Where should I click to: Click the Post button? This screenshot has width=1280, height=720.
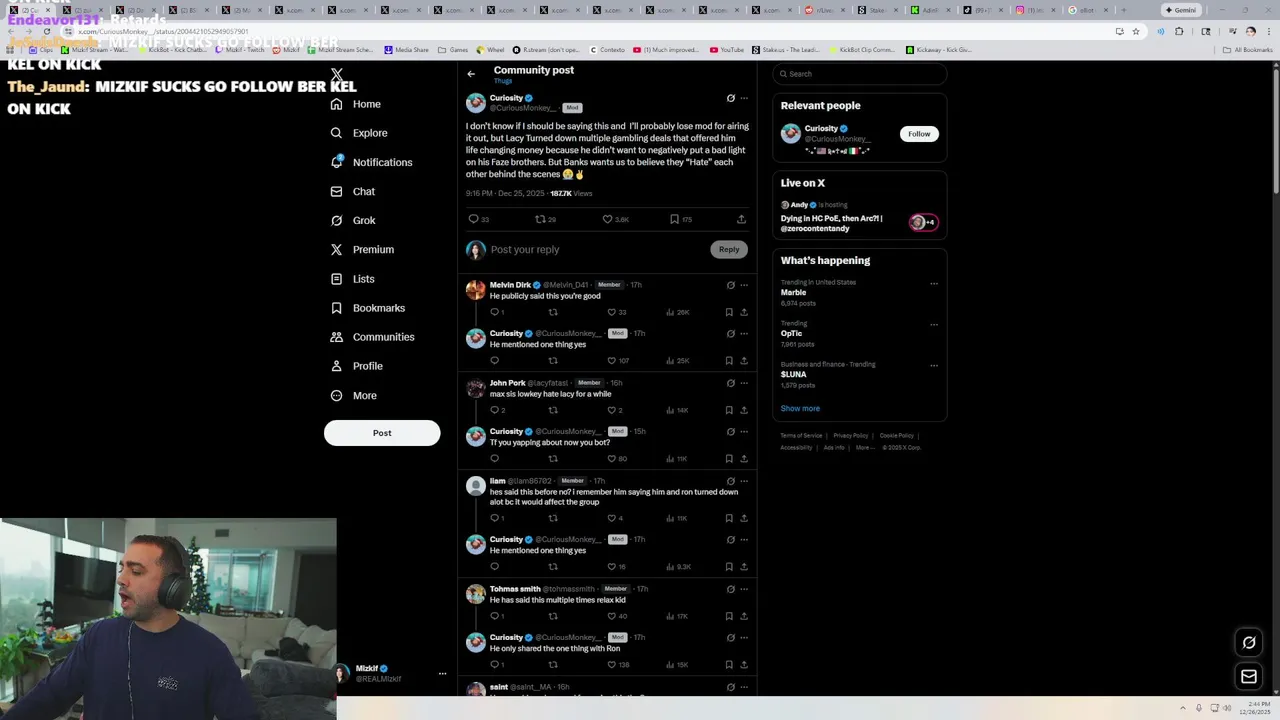tap(382, 433)
